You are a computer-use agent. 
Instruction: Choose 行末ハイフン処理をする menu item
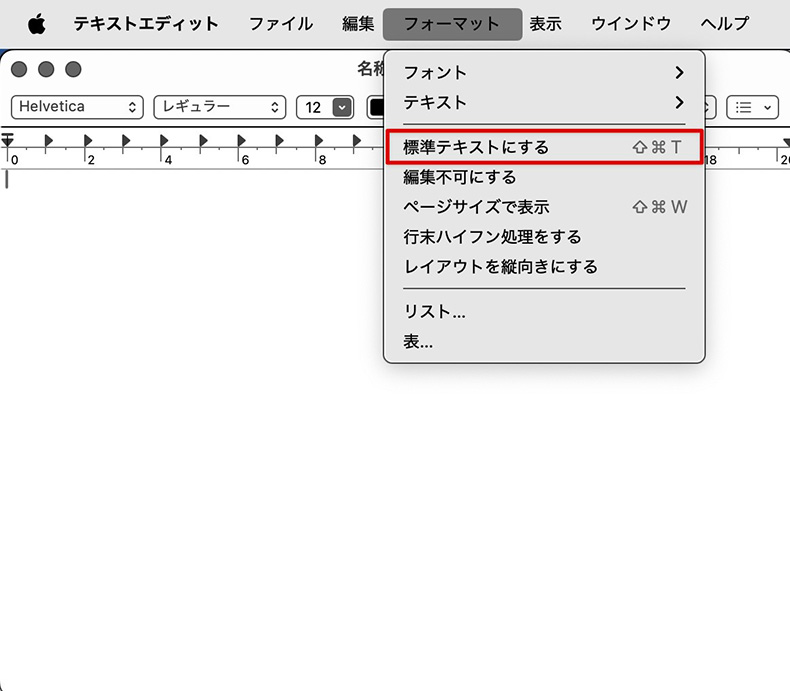(544, 236)
